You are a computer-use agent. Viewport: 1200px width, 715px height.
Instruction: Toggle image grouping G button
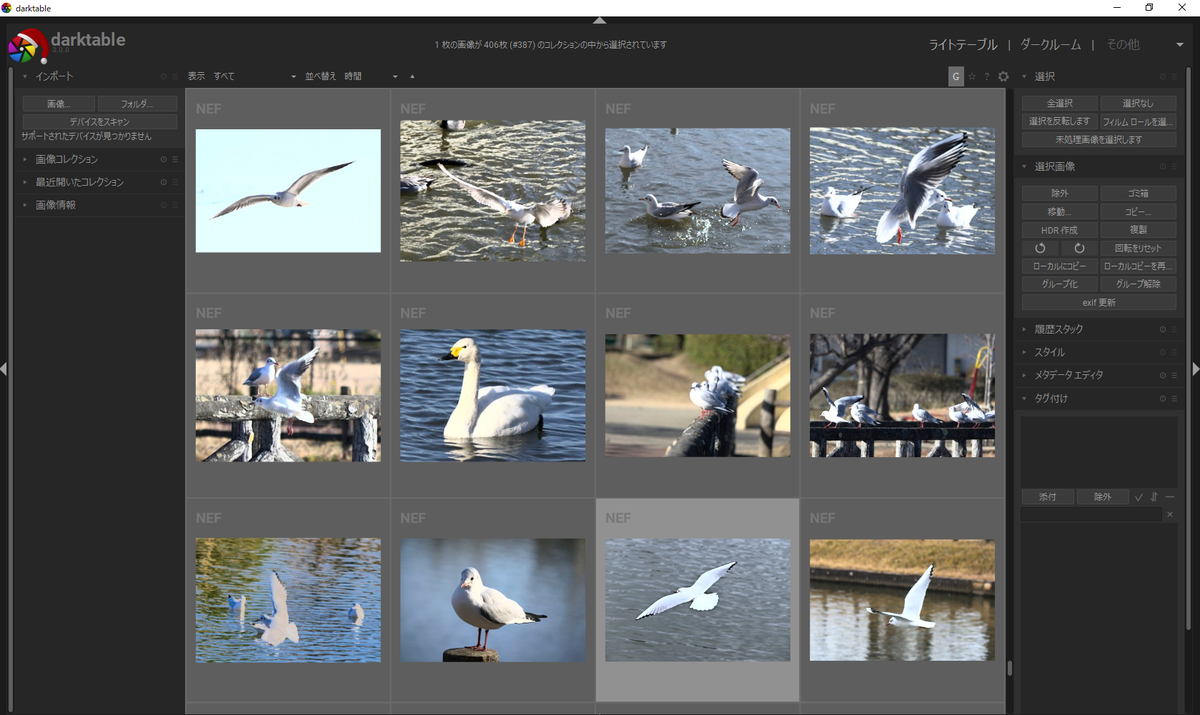pos(956,76)
